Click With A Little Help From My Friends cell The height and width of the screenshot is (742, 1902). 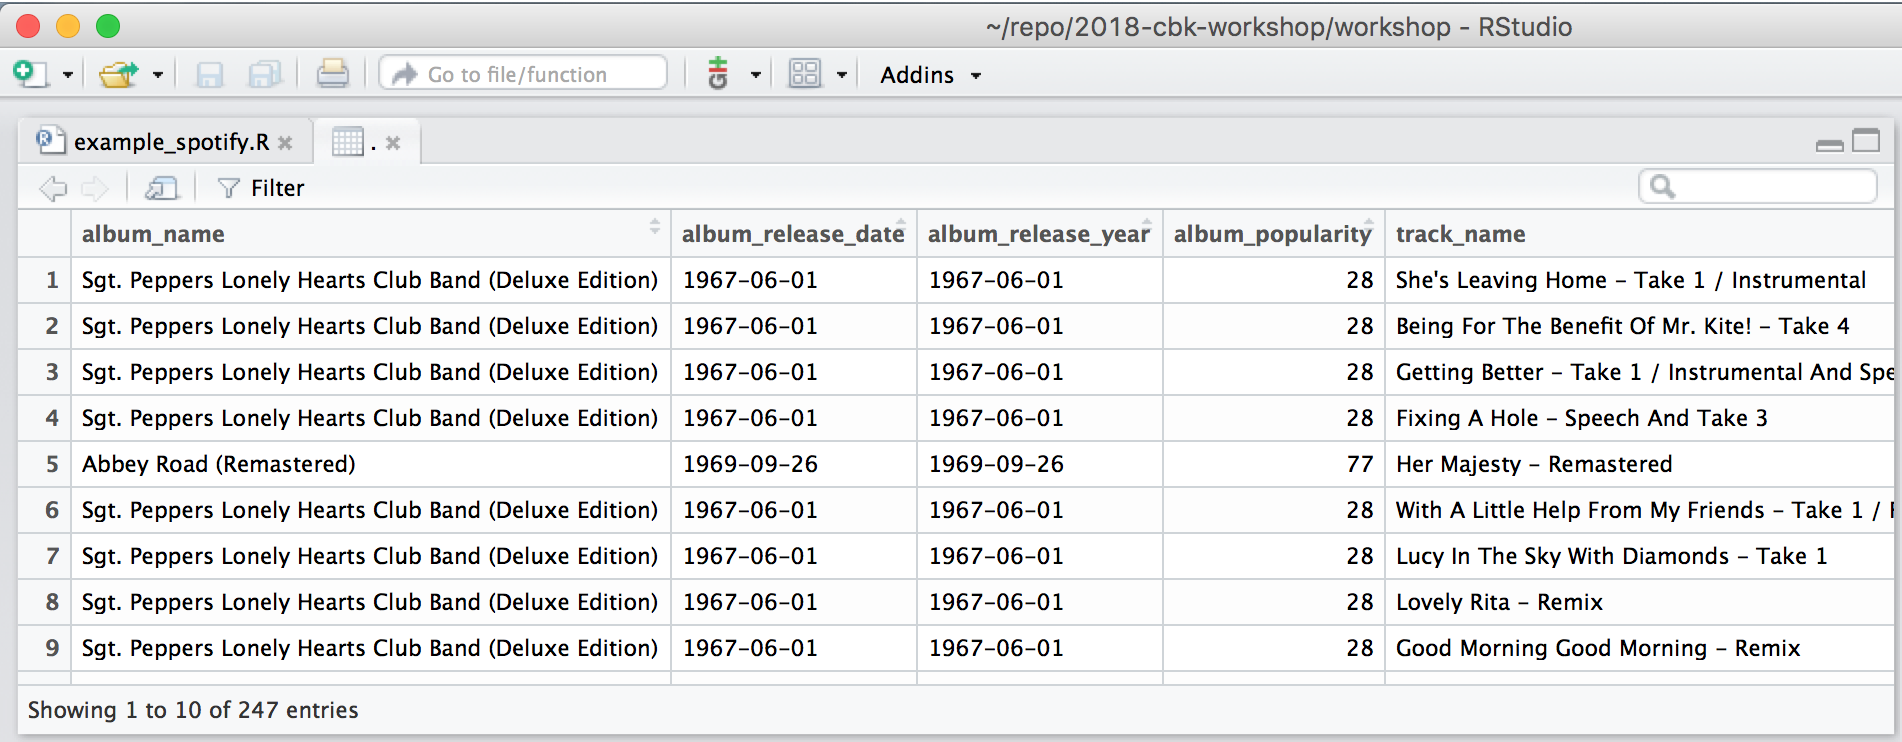coord(1638,510)
